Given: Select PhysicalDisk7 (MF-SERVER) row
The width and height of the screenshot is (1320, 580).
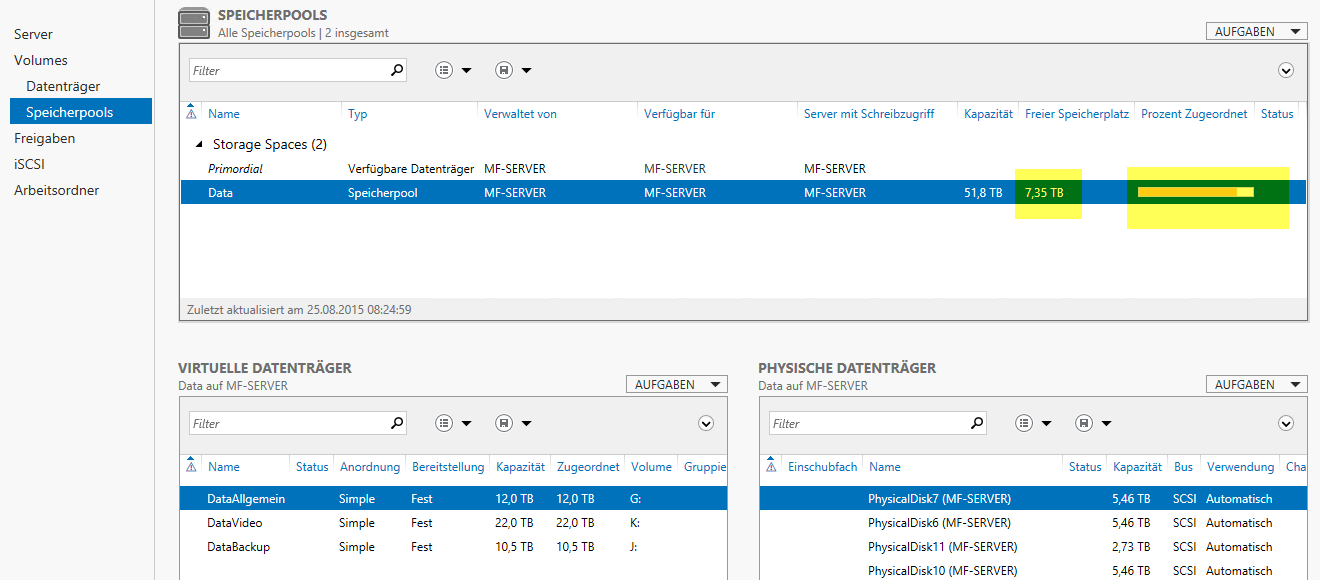Looking at the screenshot, I should coord(1033,498).
